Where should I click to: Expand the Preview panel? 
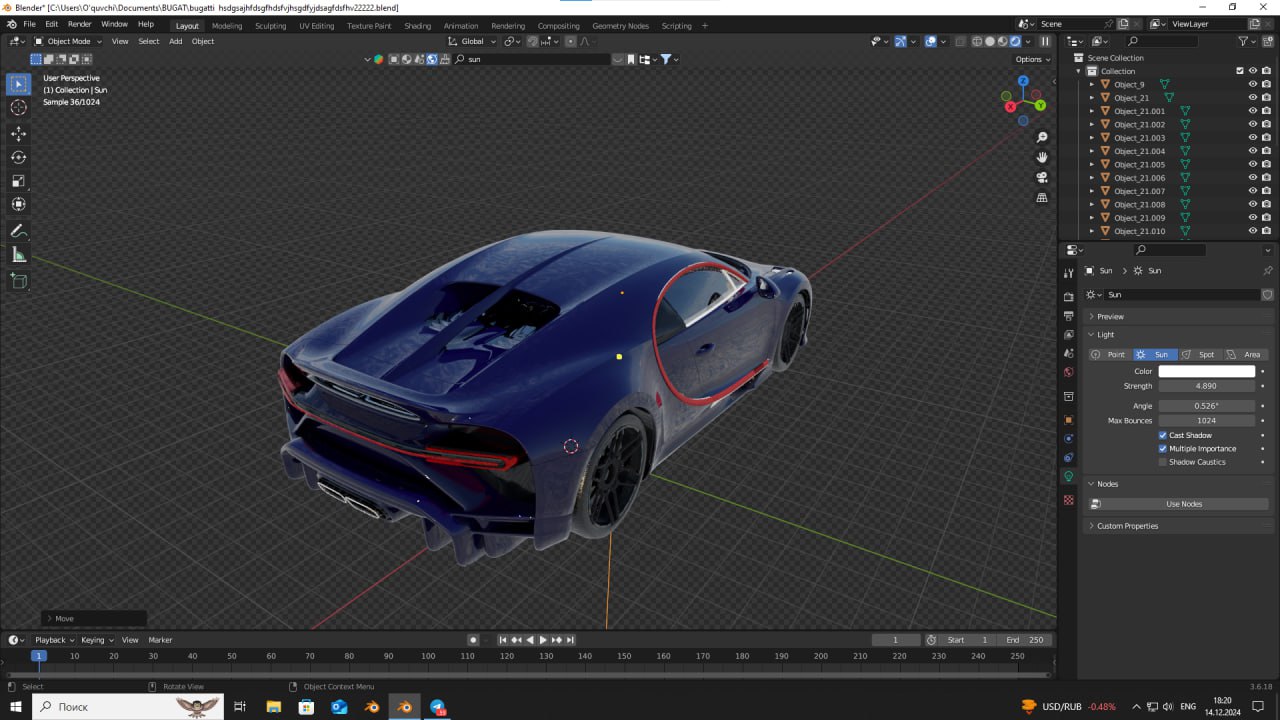click(x=1110, y=316)
